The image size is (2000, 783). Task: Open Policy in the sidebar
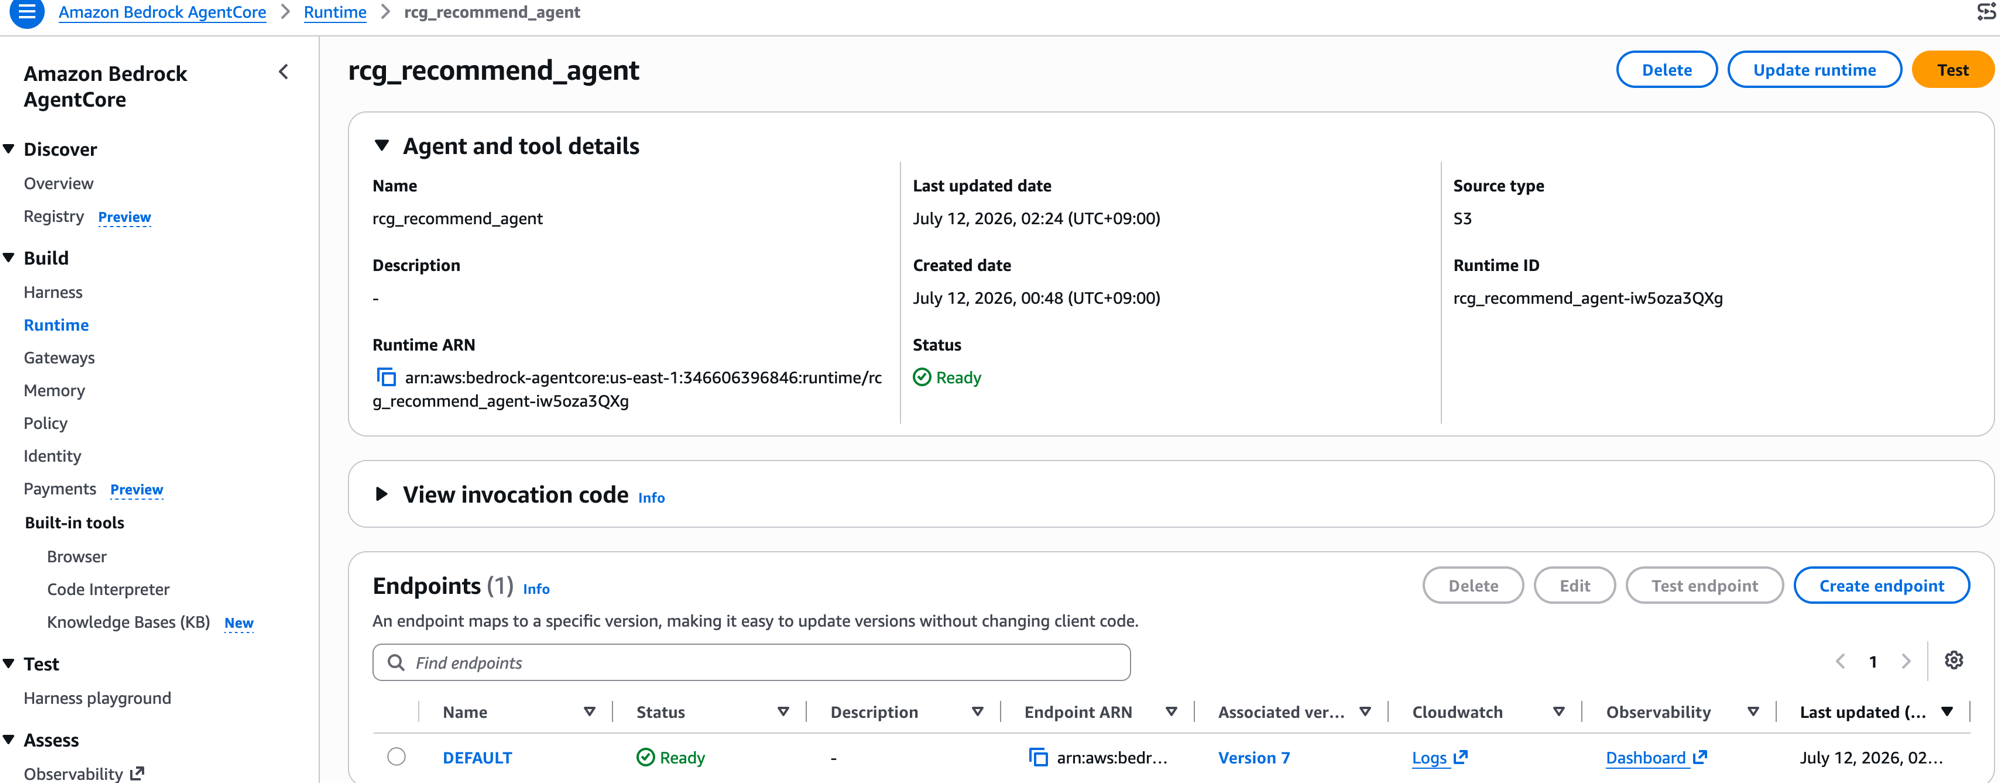tap(46, 423)
